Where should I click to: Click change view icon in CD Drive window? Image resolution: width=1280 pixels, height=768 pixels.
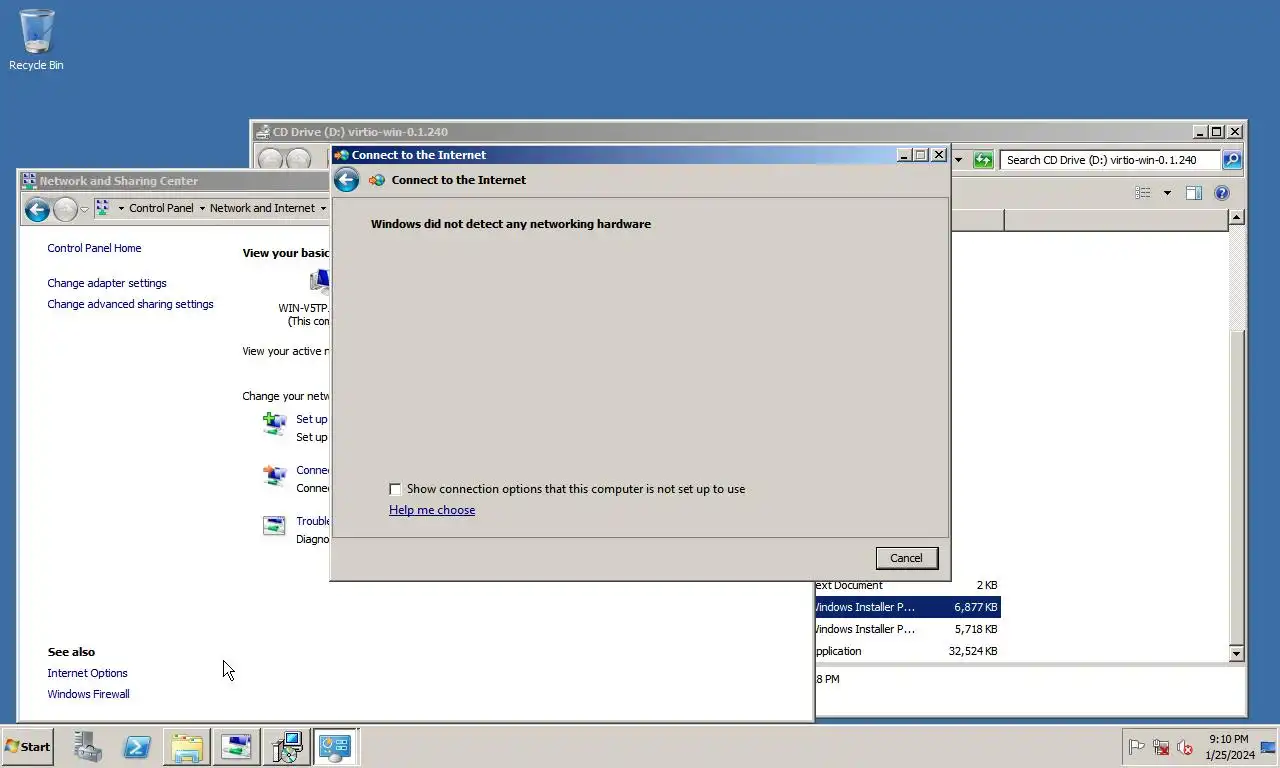click(1143, 193)
